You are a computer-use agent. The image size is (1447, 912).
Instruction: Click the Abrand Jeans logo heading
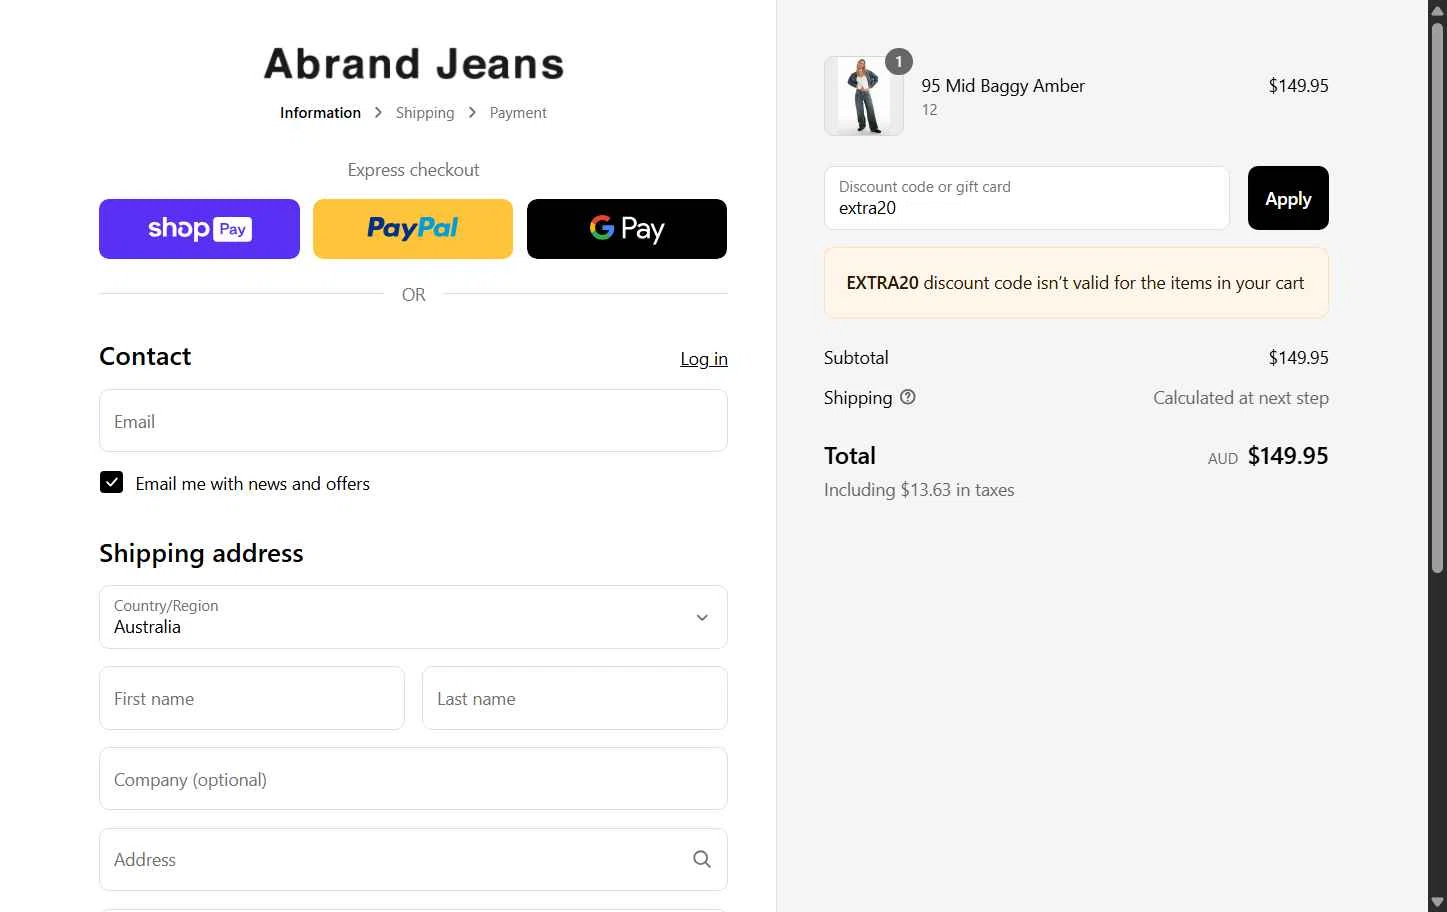pyautogui.click(x=413, y=64)
